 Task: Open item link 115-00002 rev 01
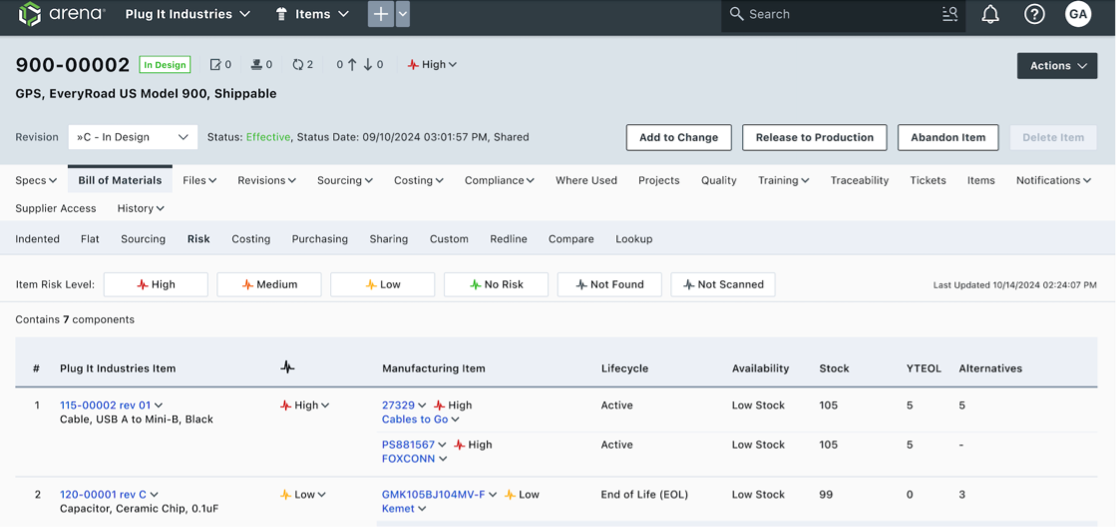106,405
